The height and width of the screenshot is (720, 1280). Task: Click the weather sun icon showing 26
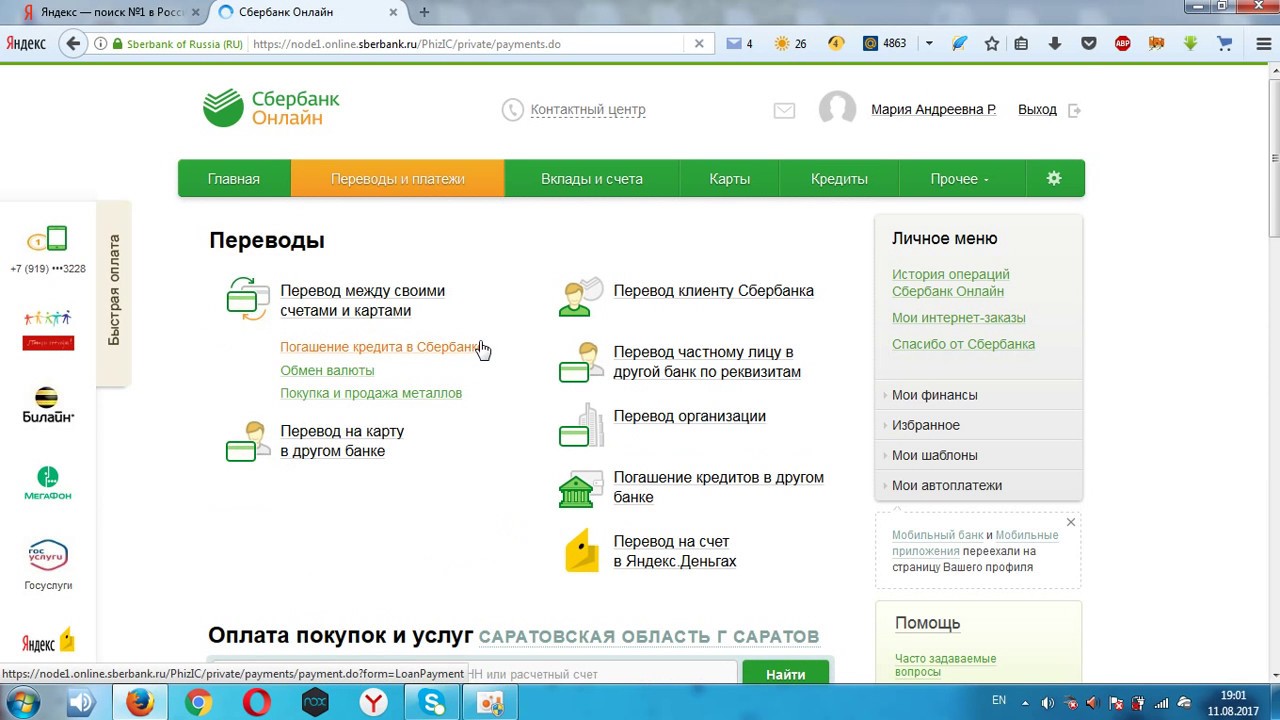790,44
